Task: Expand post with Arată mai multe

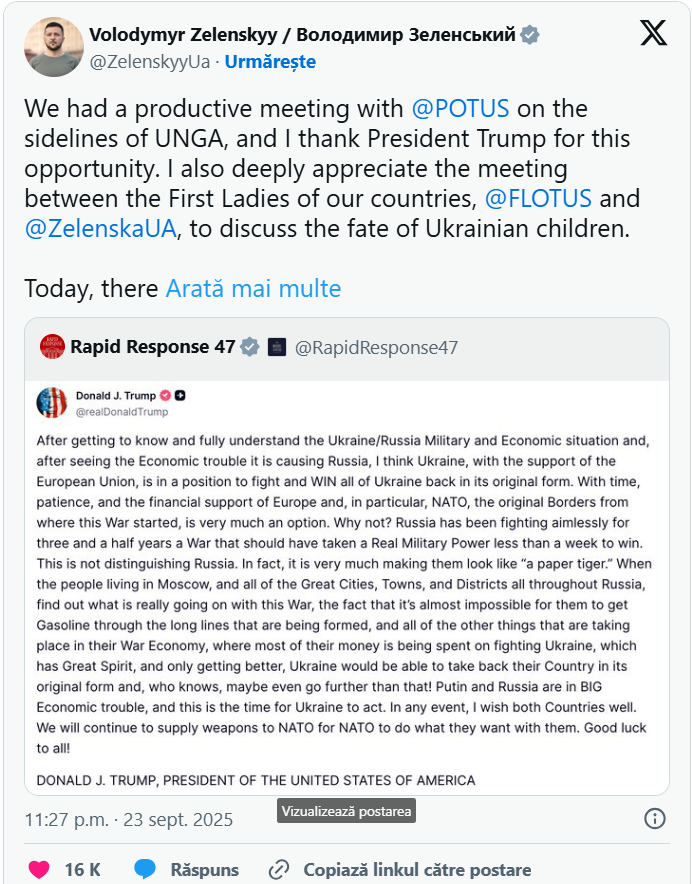Action: point(253,289)
